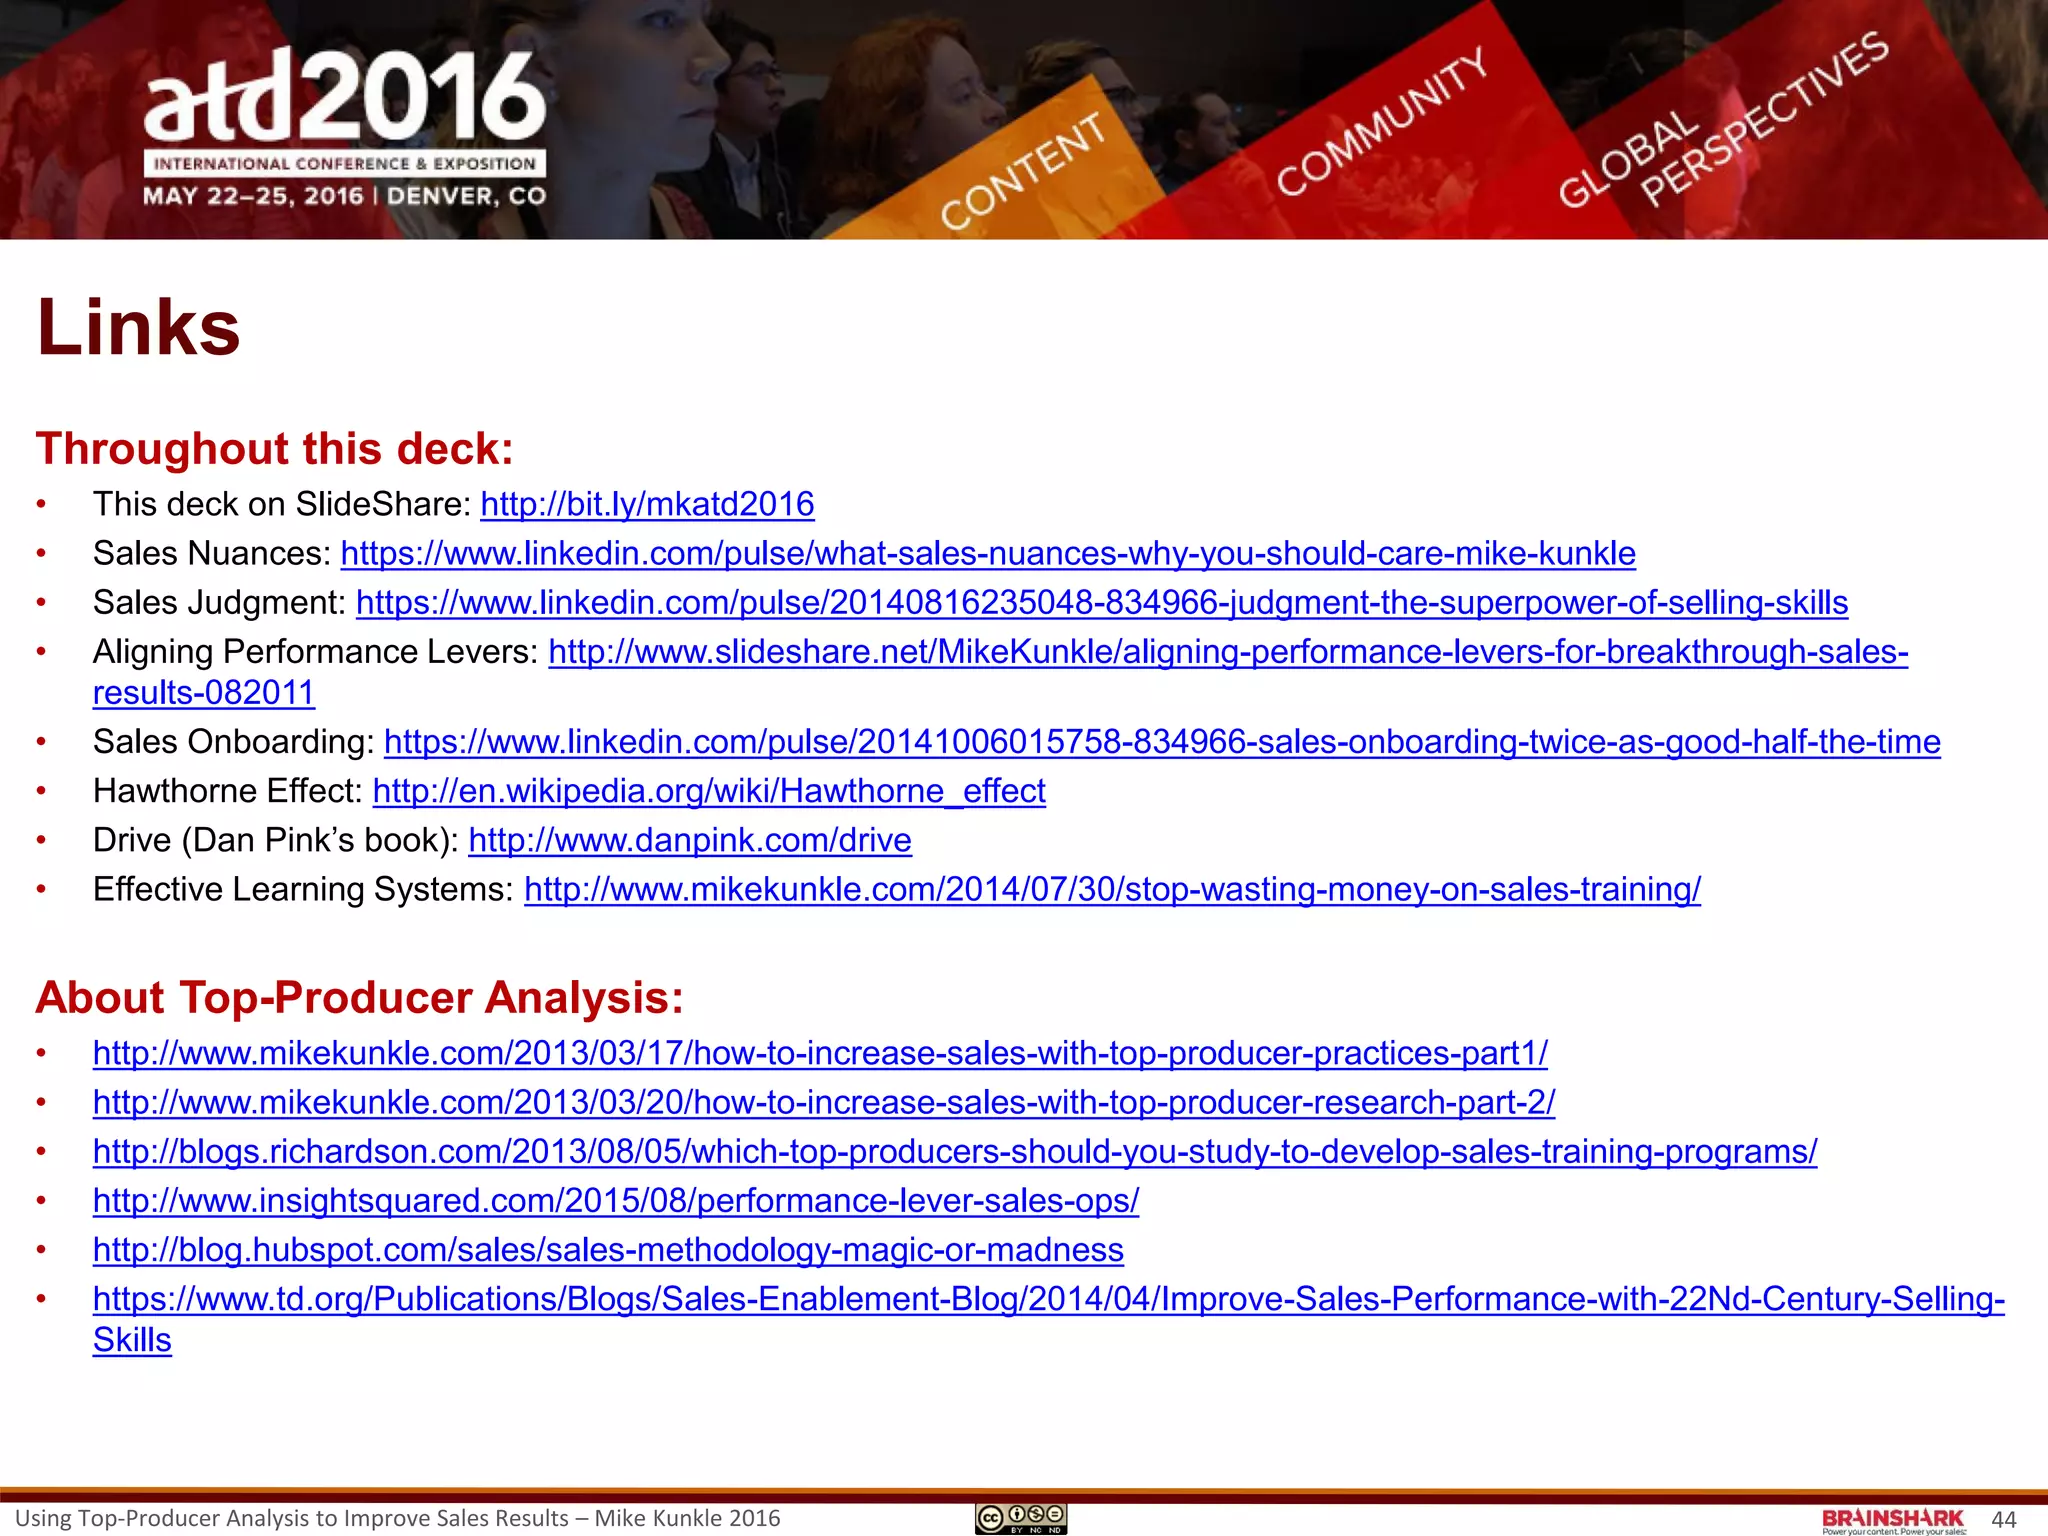Open the insightsquared.com performance-lever link
Image resolution: width=2048 pixels, height=1536 pixels.
click(x=616, y=1200)
